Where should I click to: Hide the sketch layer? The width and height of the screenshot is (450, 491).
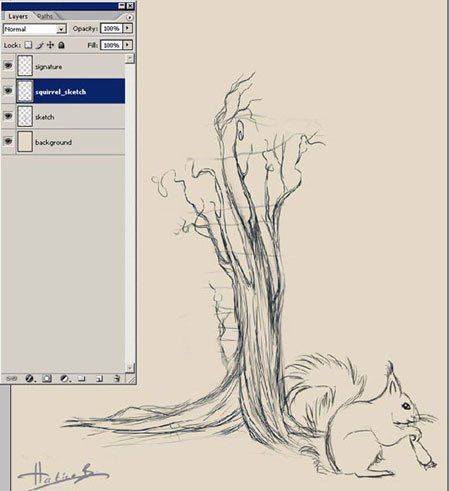pyautogui.click(x=8, y=116)
